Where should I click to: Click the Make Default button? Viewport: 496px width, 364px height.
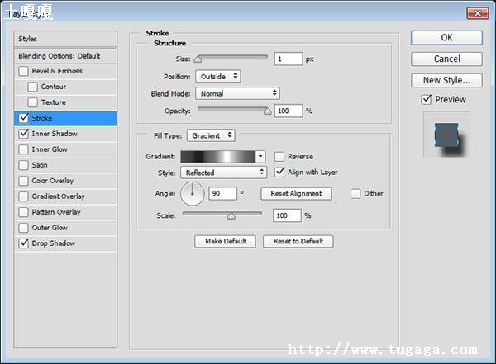tap(225, 241)
